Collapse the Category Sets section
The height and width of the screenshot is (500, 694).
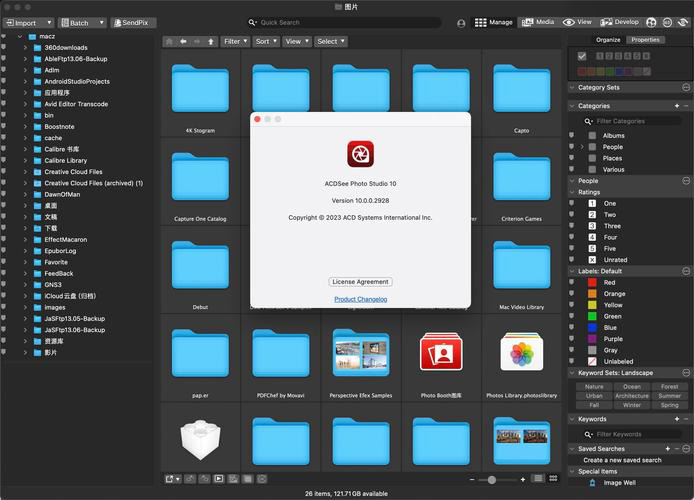click(572, 88)
